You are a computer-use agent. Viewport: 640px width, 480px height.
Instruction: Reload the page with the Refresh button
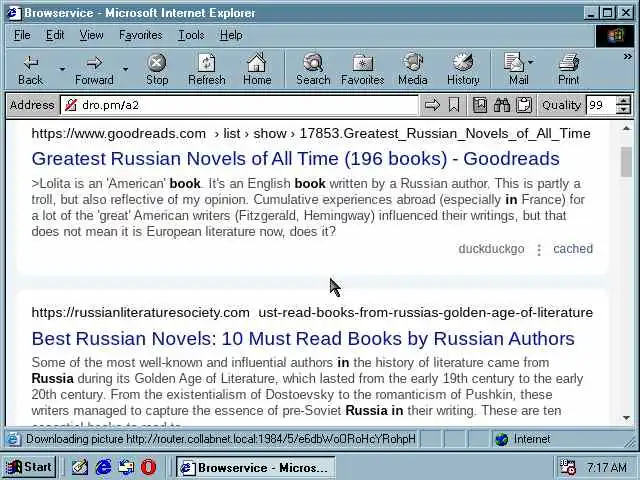(x=207, y=69)
